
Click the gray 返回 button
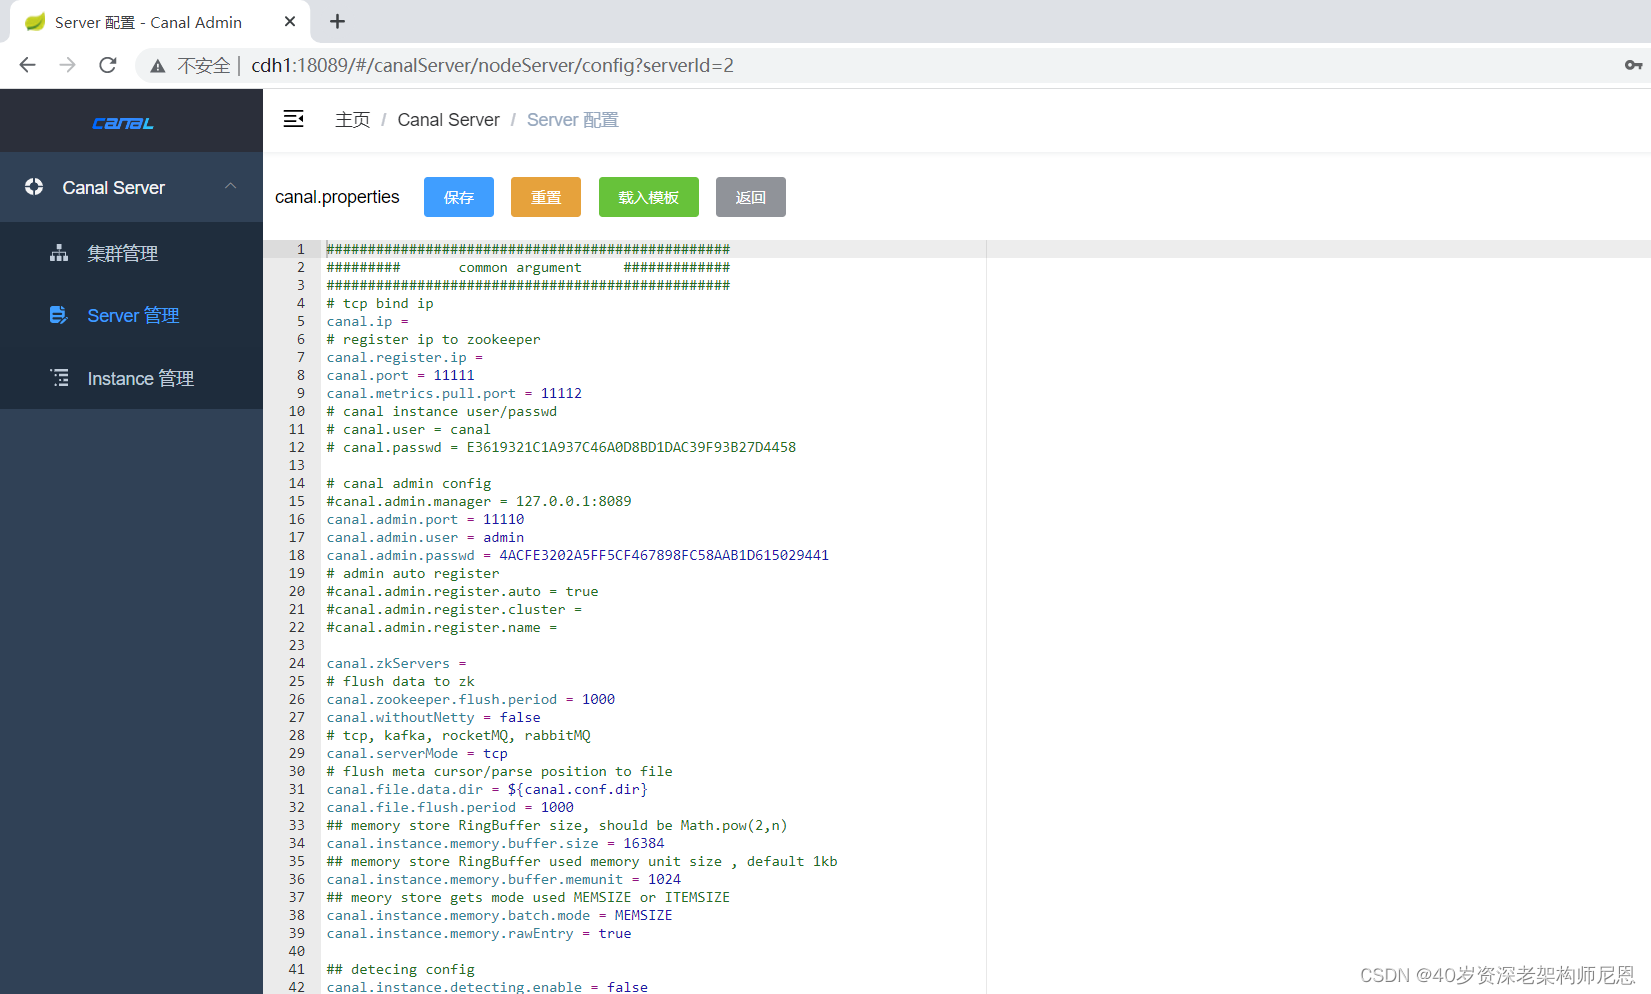point(751,197)
